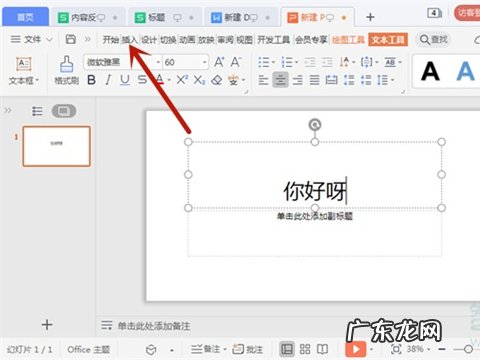480x360 pixels.
Task: Select the Format Painter (格式刷) tool
Action: coord(67,70)
